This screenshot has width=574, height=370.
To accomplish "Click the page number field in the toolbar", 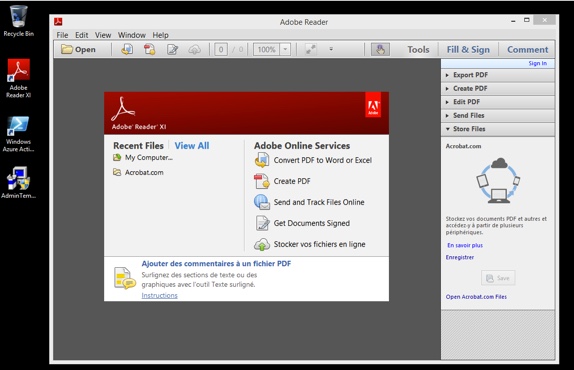I will click(221, 49).
